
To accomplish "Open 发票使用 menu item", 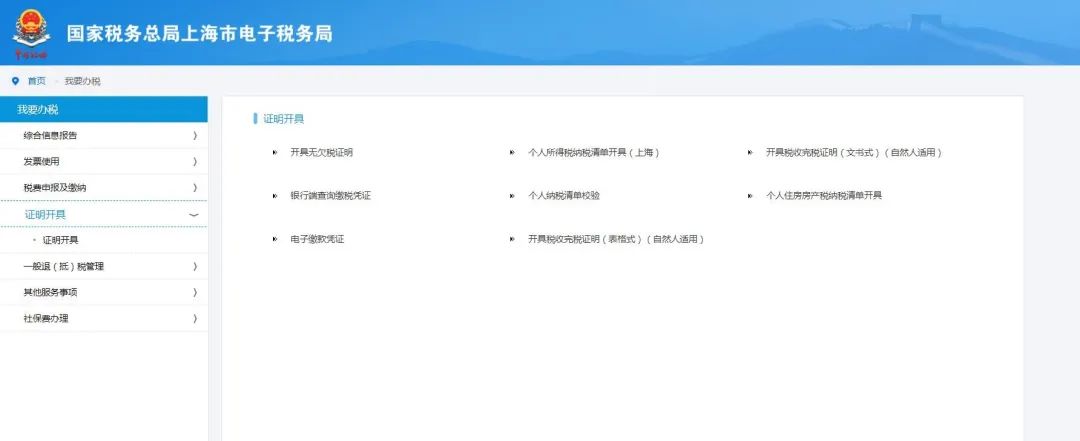I will coord(103,162).
